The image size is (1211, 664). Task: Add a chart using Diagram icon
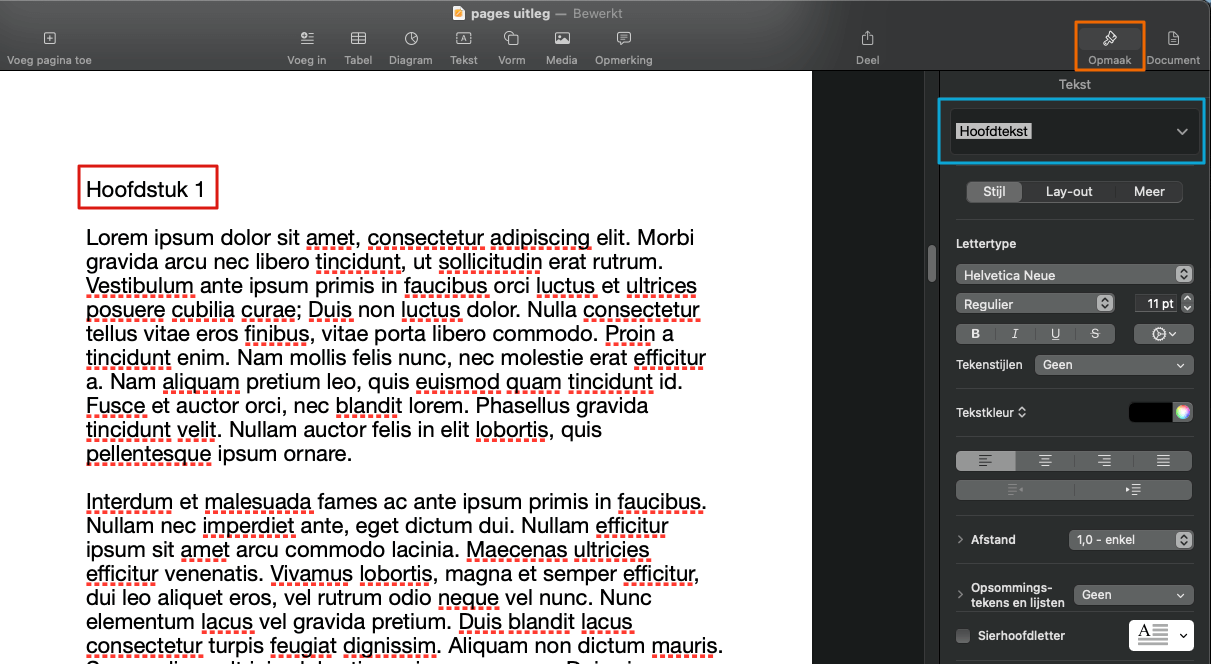click(x=411, y=38)
